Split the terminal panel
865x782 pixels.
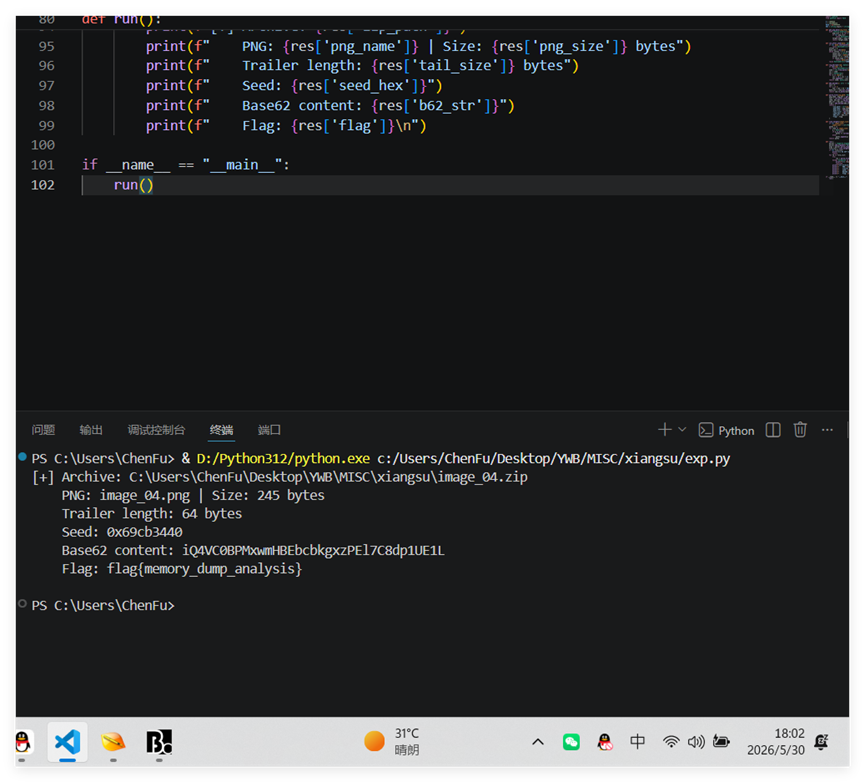click(773, 430)
